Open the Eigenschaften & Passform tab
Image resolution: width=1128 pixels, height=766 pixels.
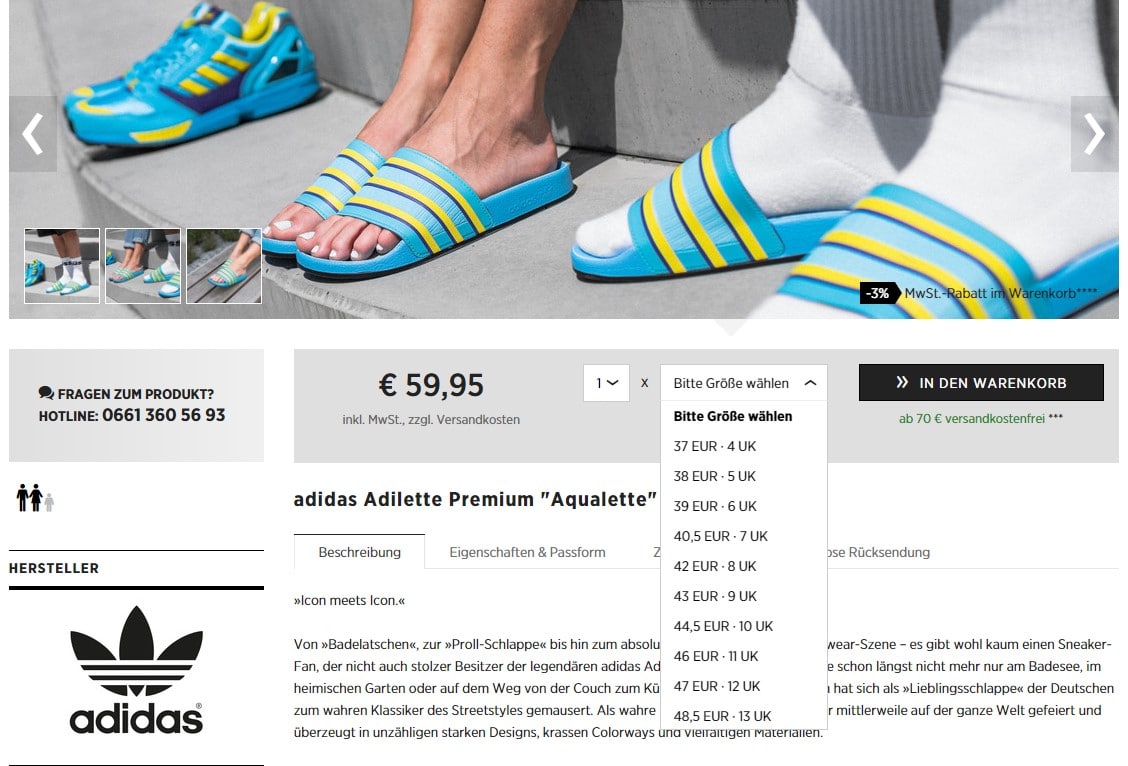[527, 552]
